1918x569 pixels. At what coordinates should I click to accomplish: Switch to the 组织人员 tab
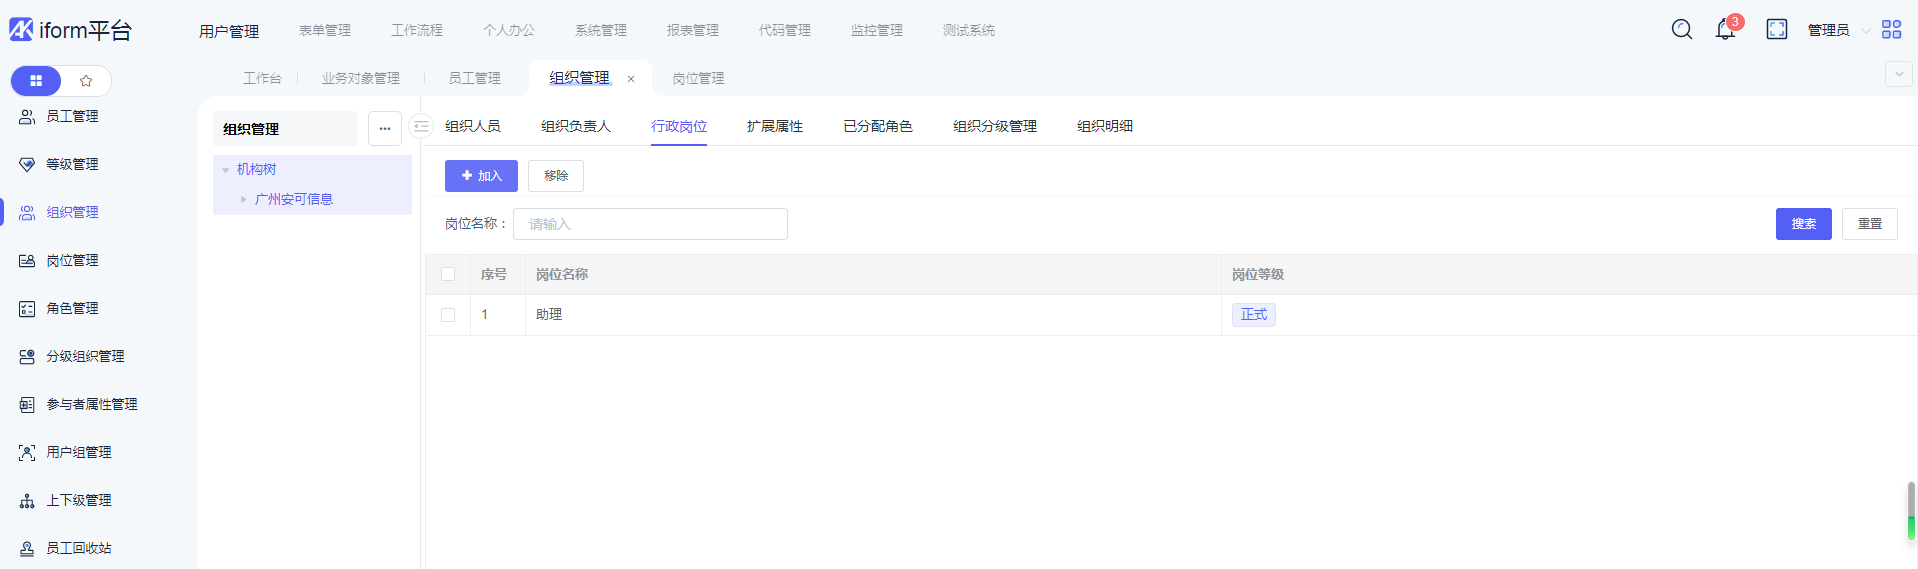pyautogui.click(x=473, y=127)
